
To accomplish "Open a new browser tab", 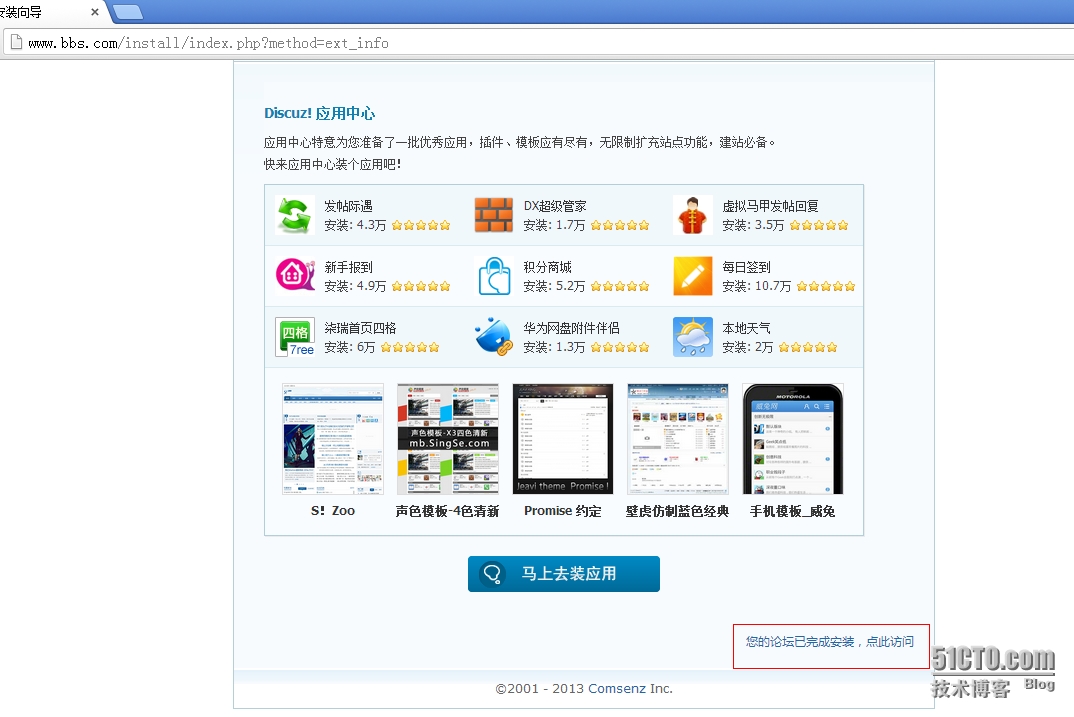I will pos(127,12).
